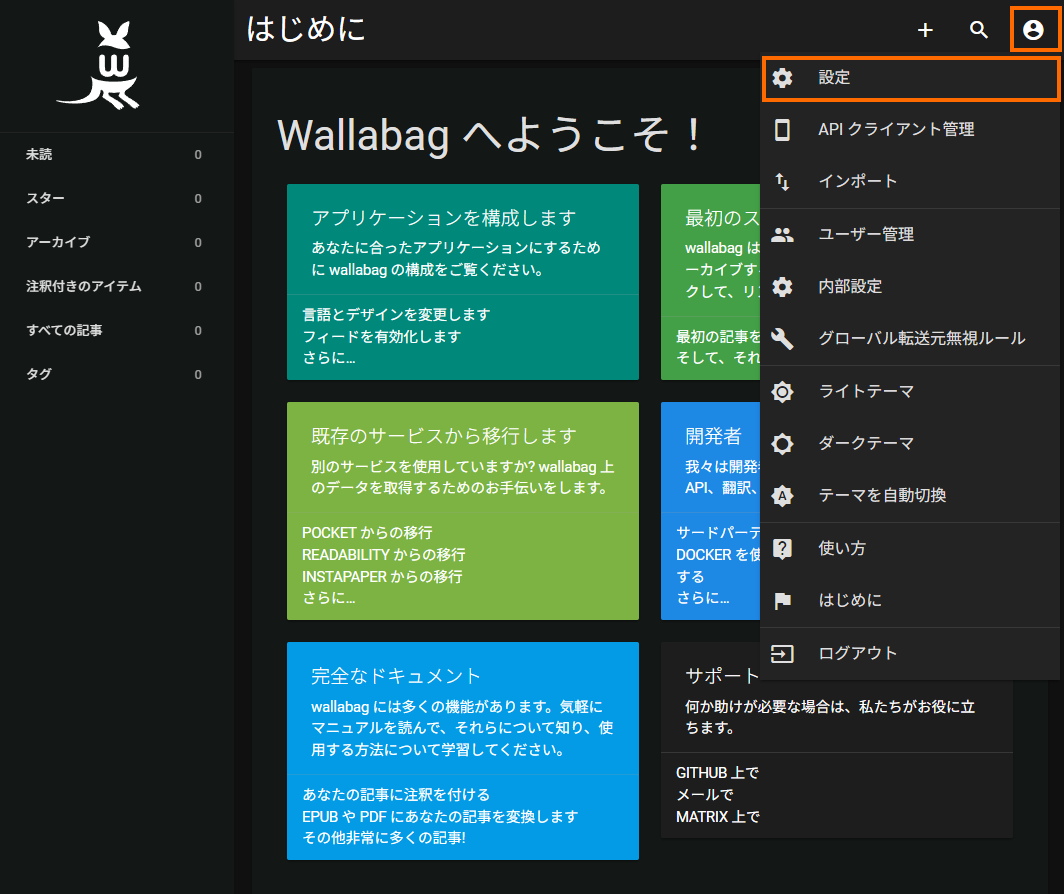
Task: Click さらに... in アプリケーションを構成します card
Action: (328, 358)
